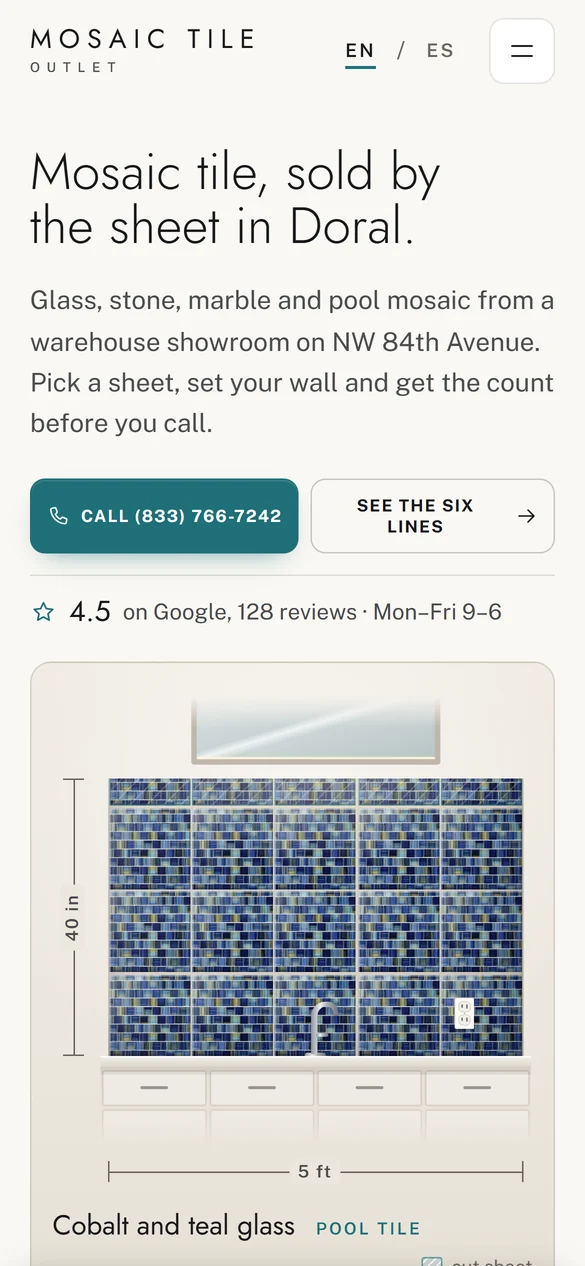Click the mirror above the tile wall

(316, 730)
